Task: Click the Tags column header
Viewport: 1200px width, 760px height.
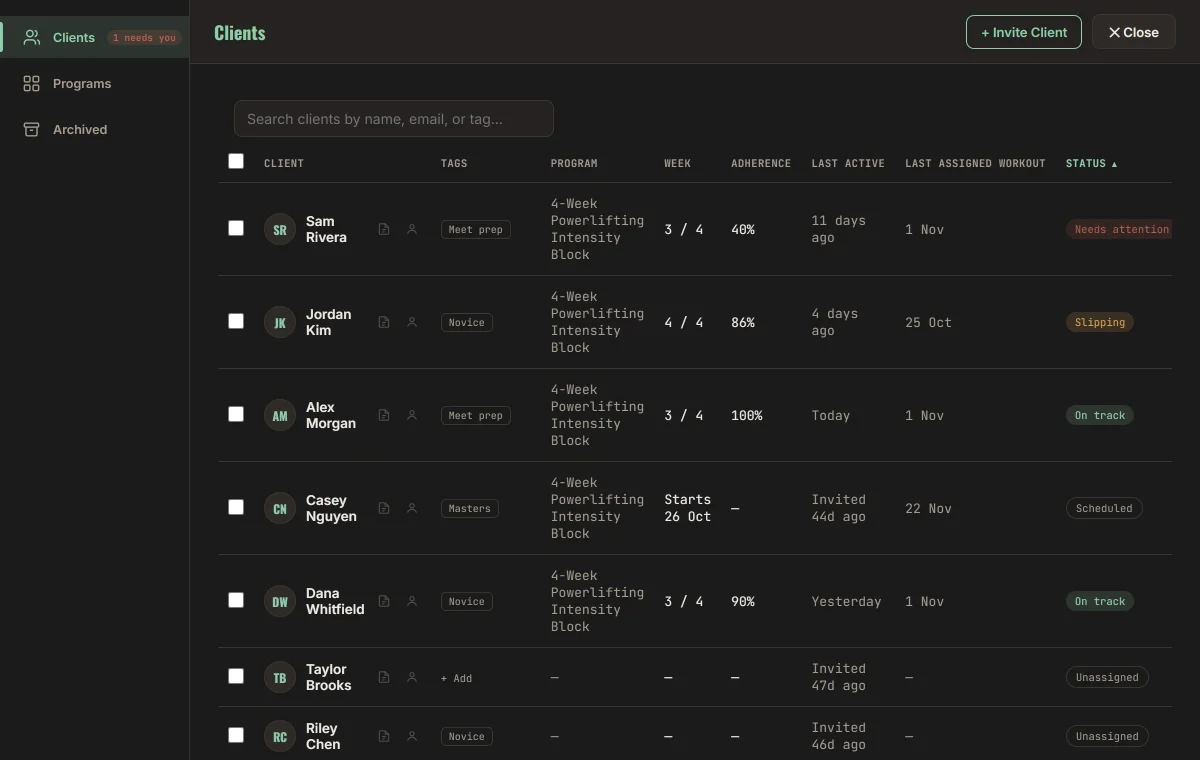Action: point(454,163)
